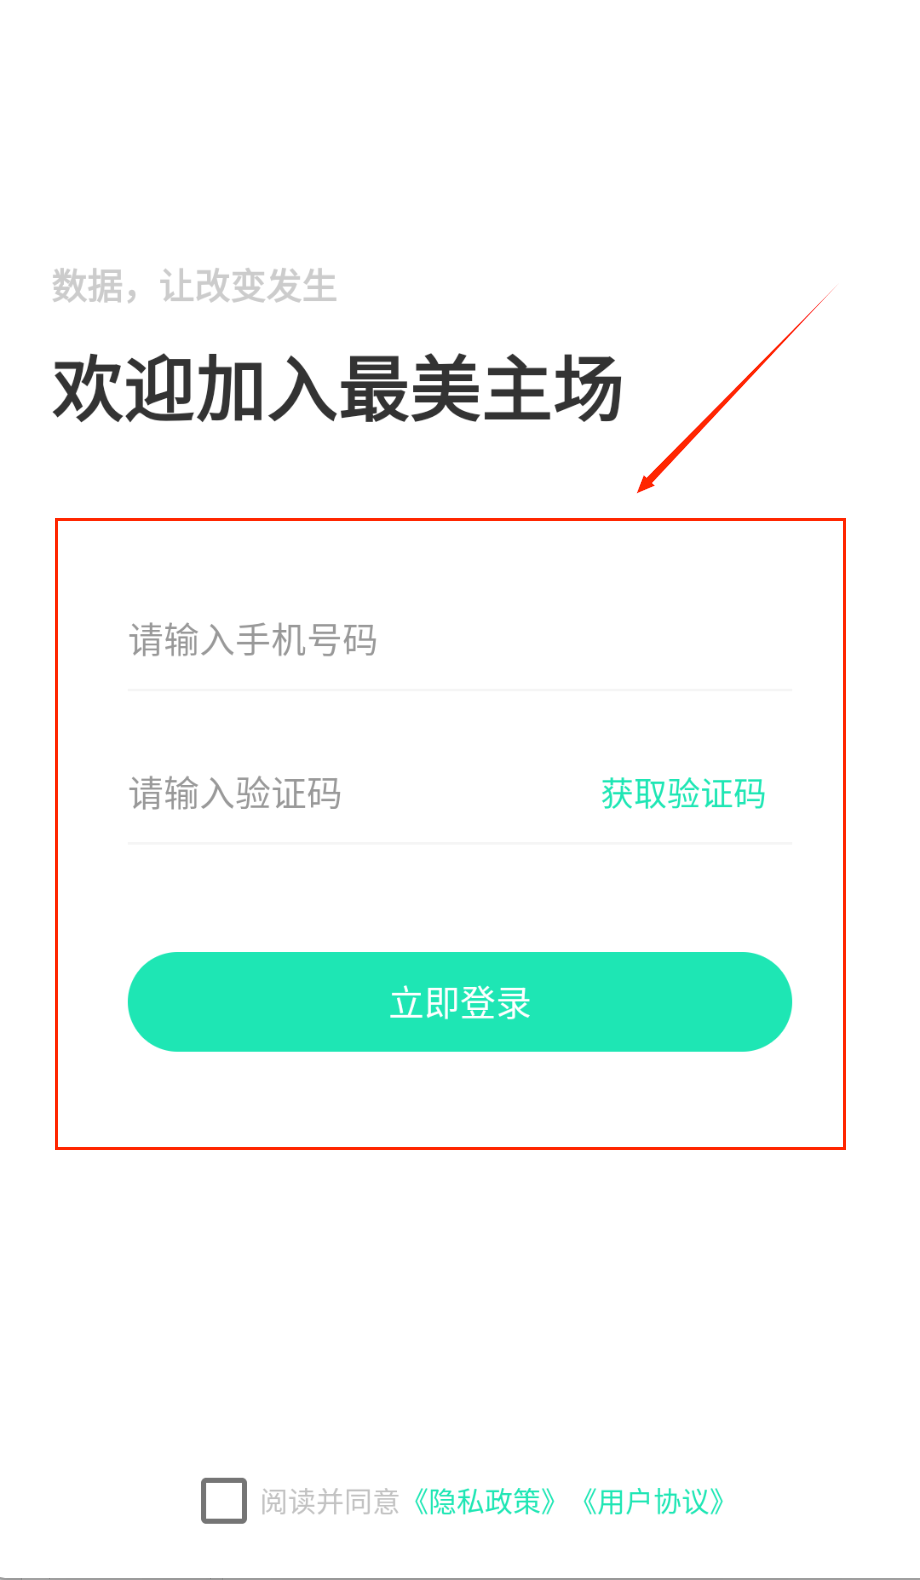Click the empty square box beside 阅读并同意
920x1580 pixels.
[224, 1501]
